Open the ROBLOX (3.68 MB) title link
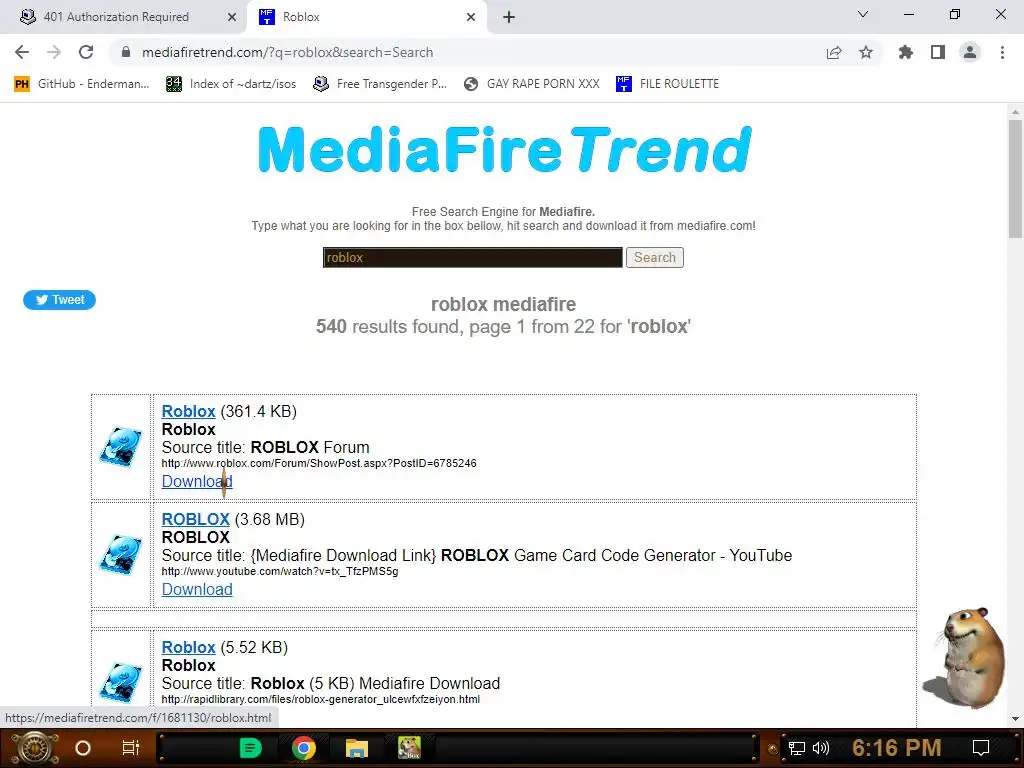 click(195, 519)
